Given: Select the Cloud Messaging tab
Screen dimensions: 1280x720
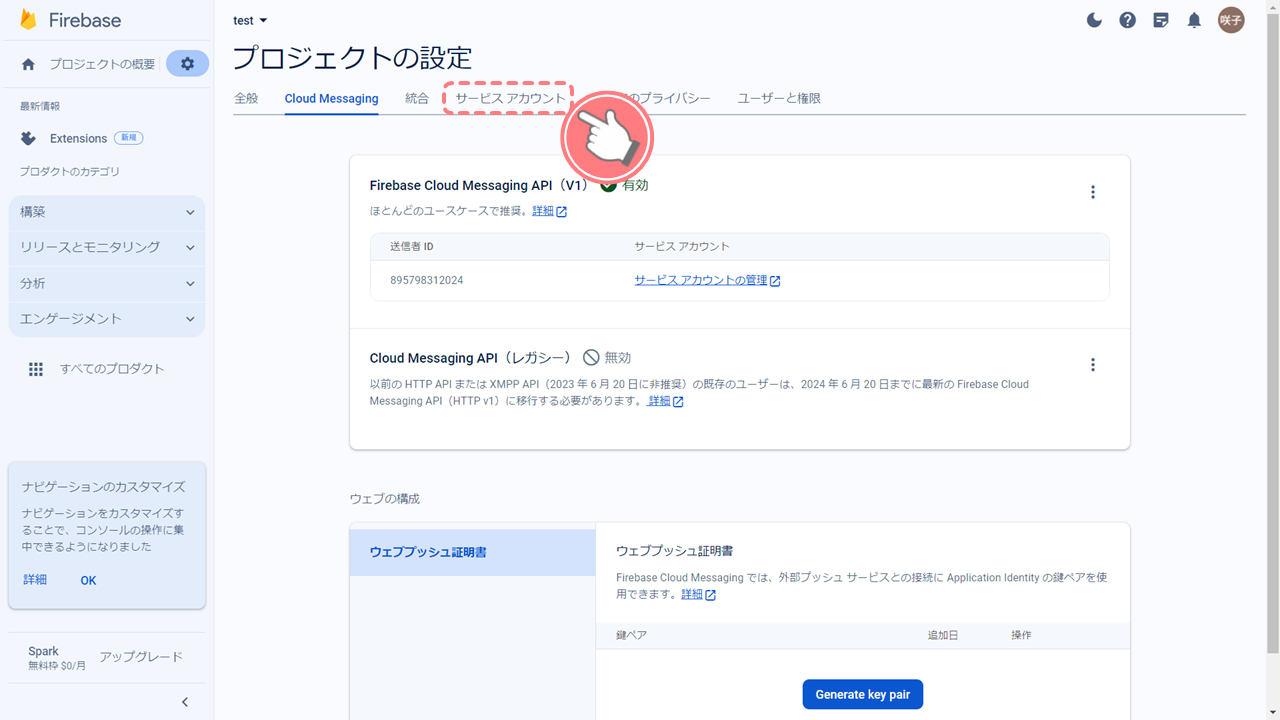Looking at the screenshot, I should coord(331,98).
